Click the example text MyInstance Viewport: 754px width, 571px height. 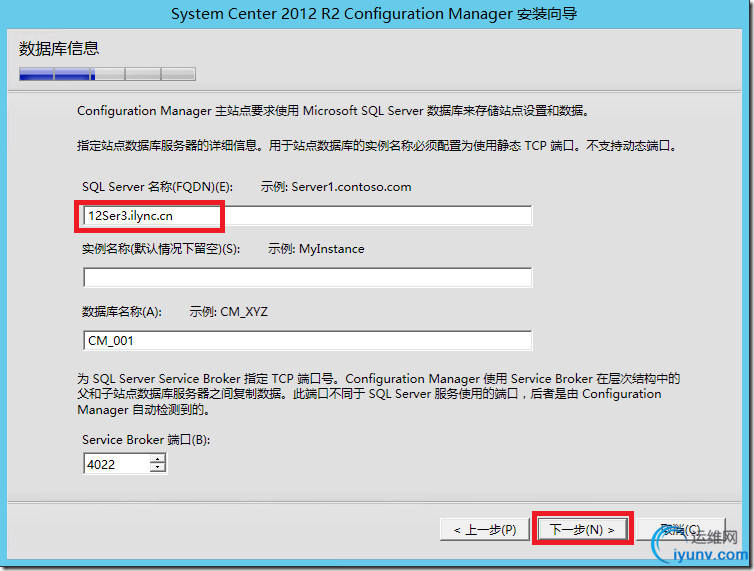point(331,249)
